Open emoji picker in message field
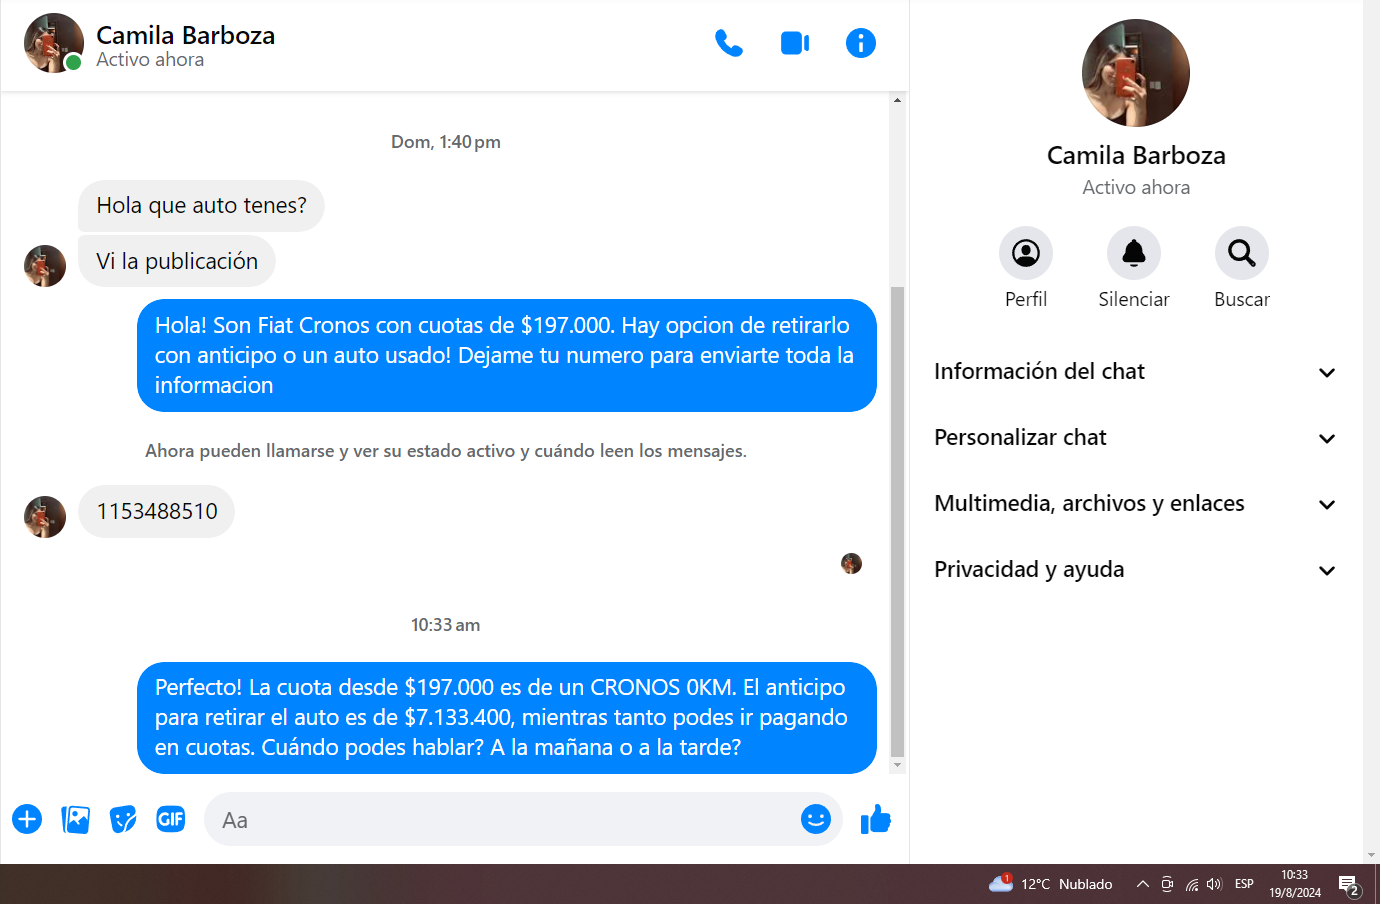The image size is (1380, 904). click(816, 819)
